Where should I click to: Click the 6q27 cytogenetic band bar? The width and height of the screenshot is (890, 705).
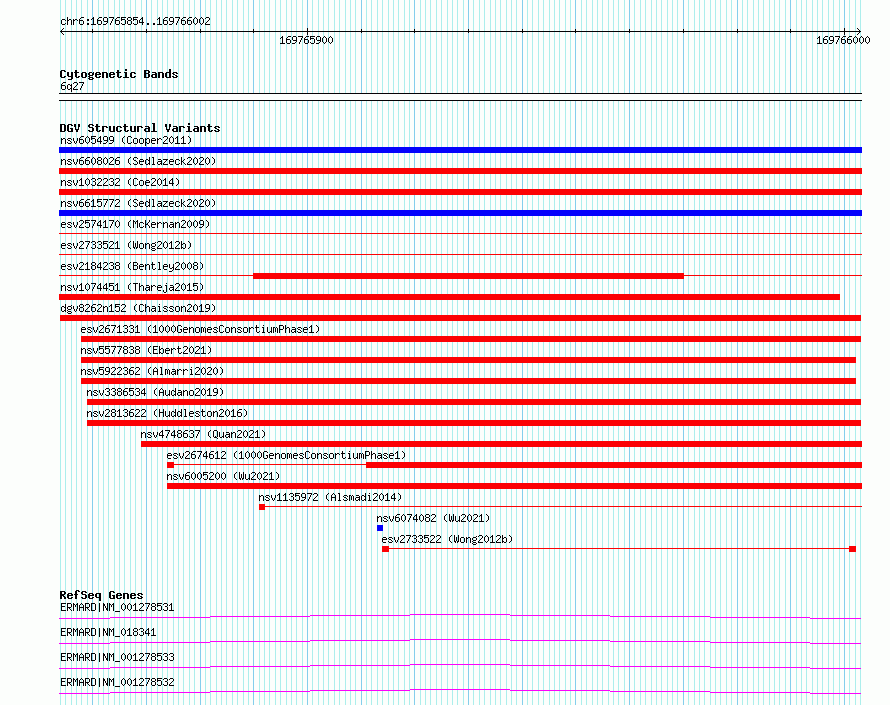[460, 97]
